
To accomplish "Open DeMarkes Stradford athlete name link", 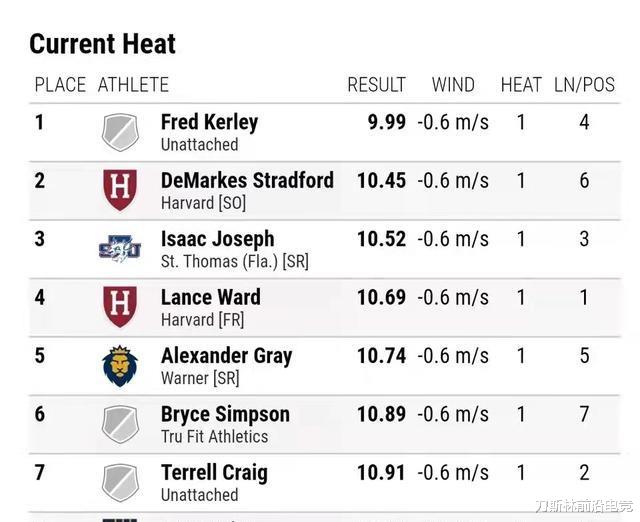I will point(247,180).
